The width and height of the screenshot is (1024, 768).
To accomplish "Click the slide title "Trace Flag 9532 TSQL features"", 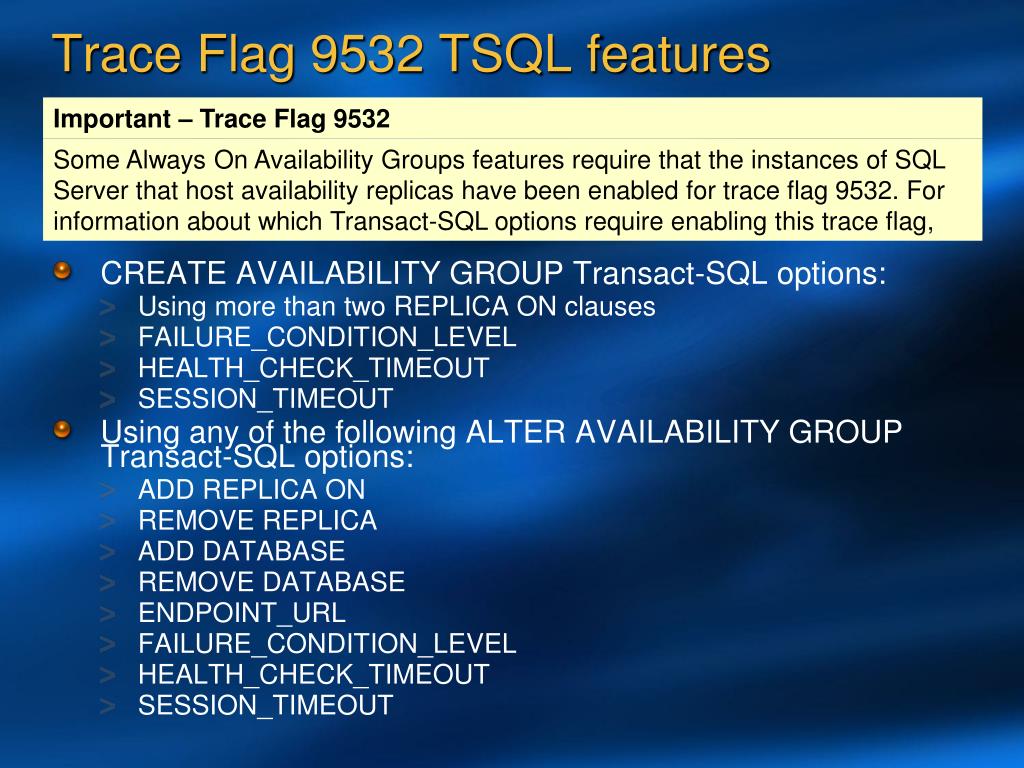I will coord(411,56).
